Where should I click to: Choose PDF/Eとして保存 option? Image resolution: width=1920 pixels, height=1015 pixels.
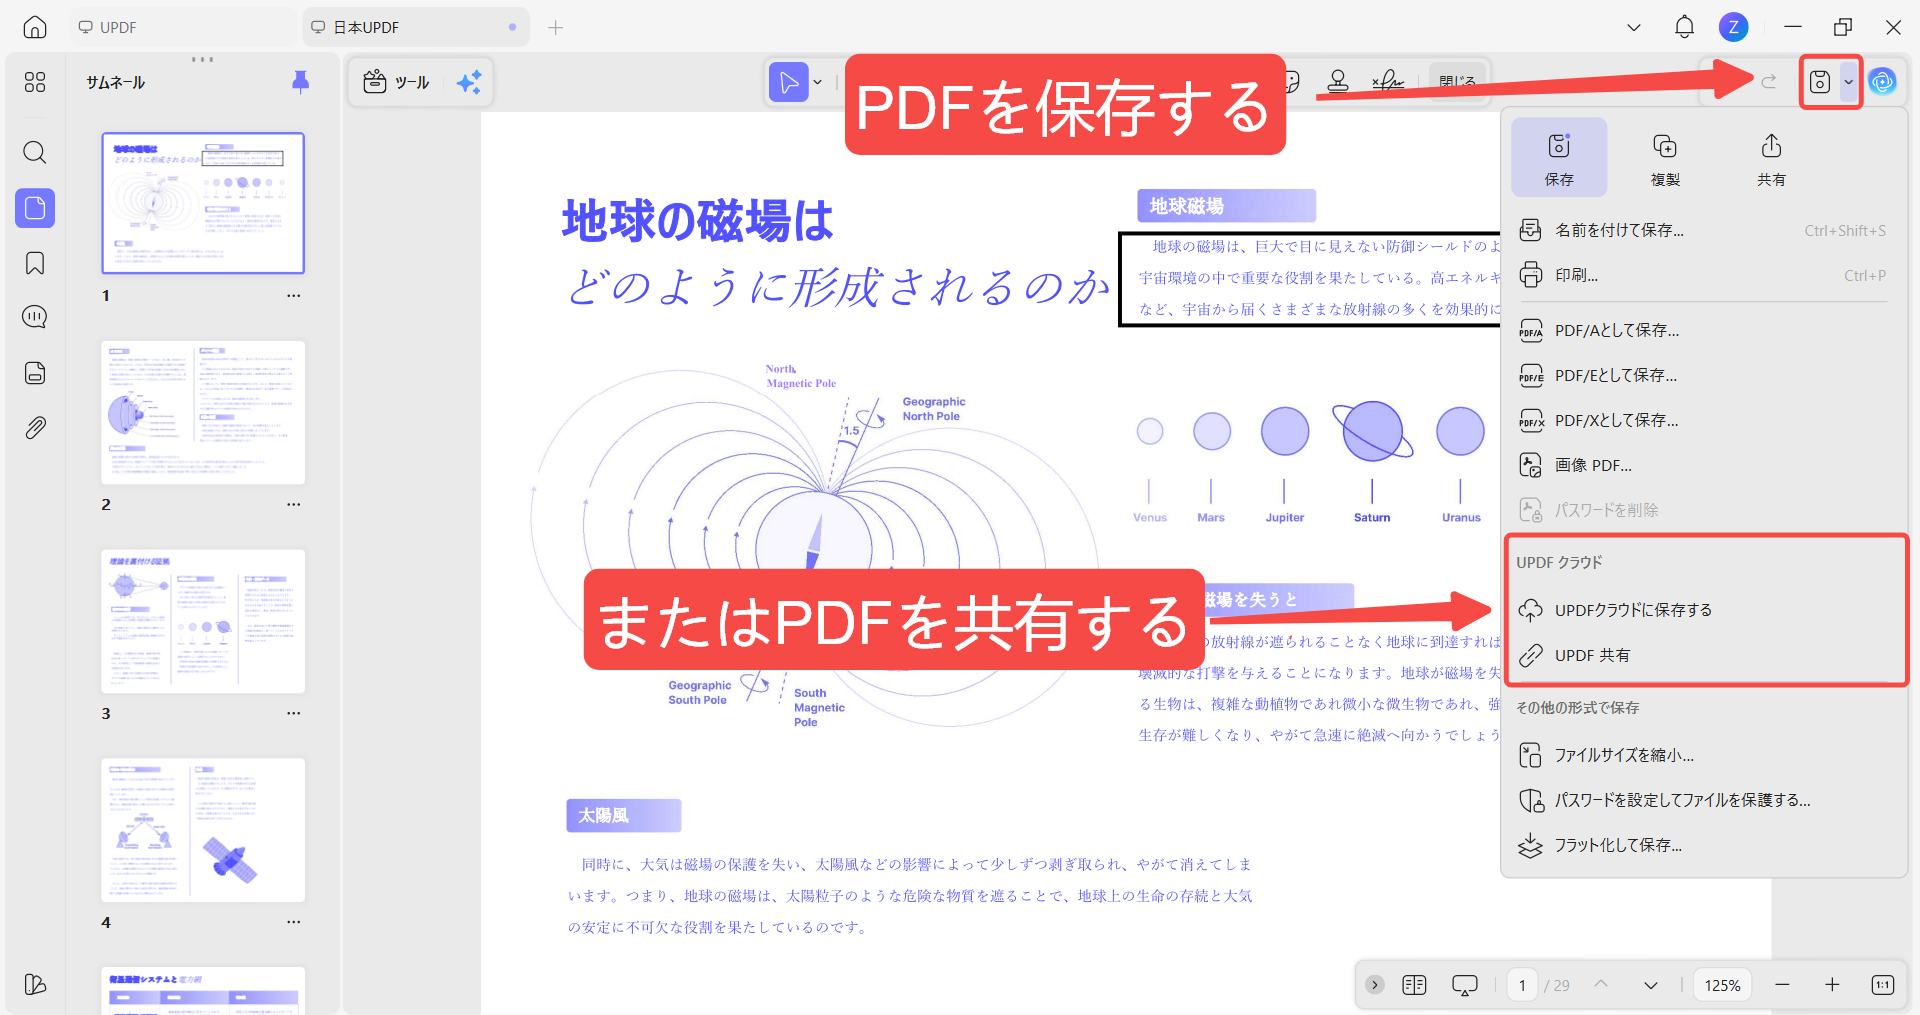point(1704,375)
